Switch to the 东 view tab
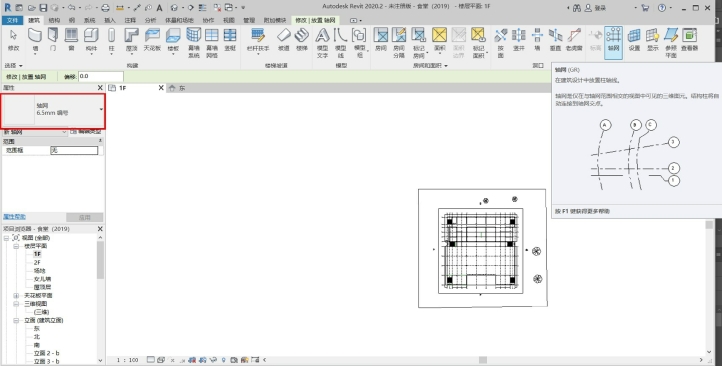722x366 pixels. pyautogui.click(x=182, y=88)
